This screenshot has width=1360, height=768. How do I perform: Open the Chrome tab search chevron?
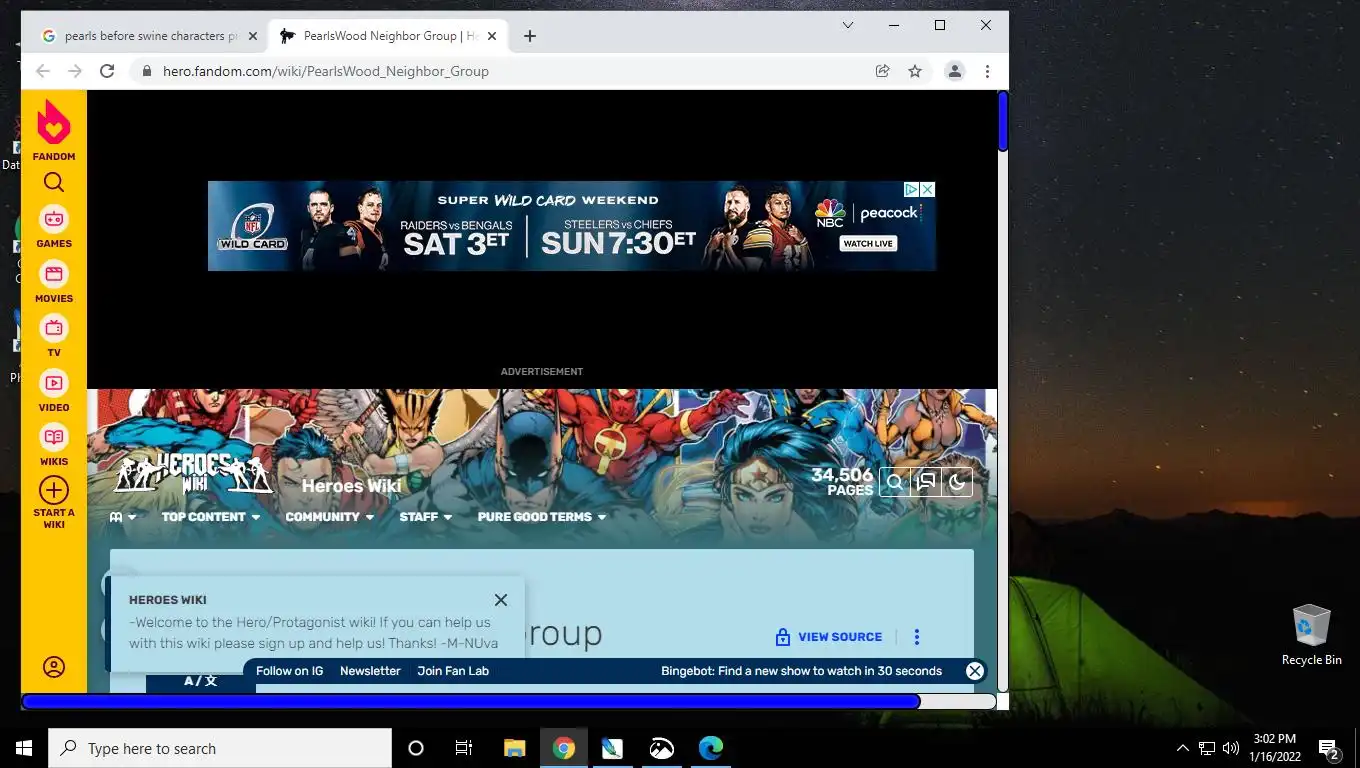tap(848, 25)
